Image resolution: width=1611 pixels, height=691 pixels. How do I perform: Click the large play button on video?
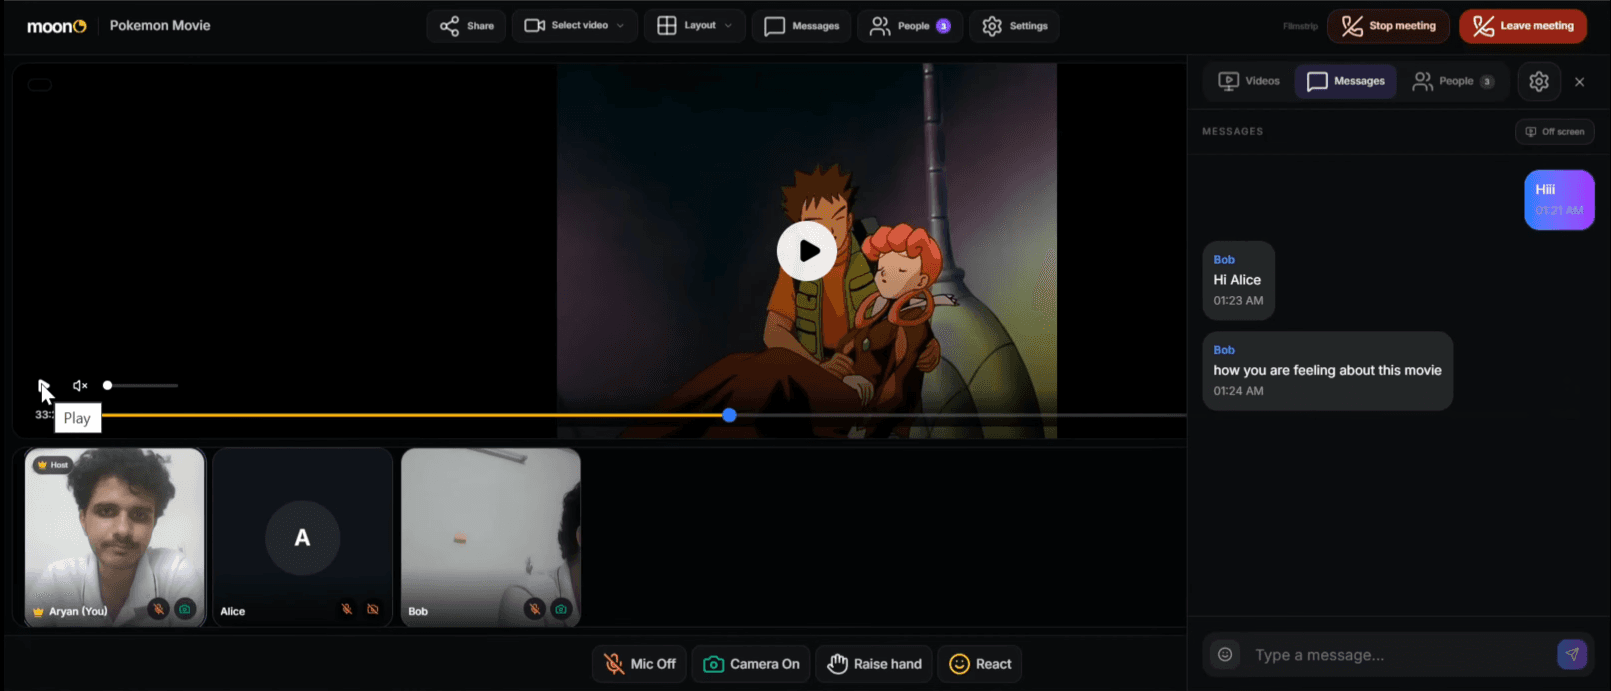807,251
